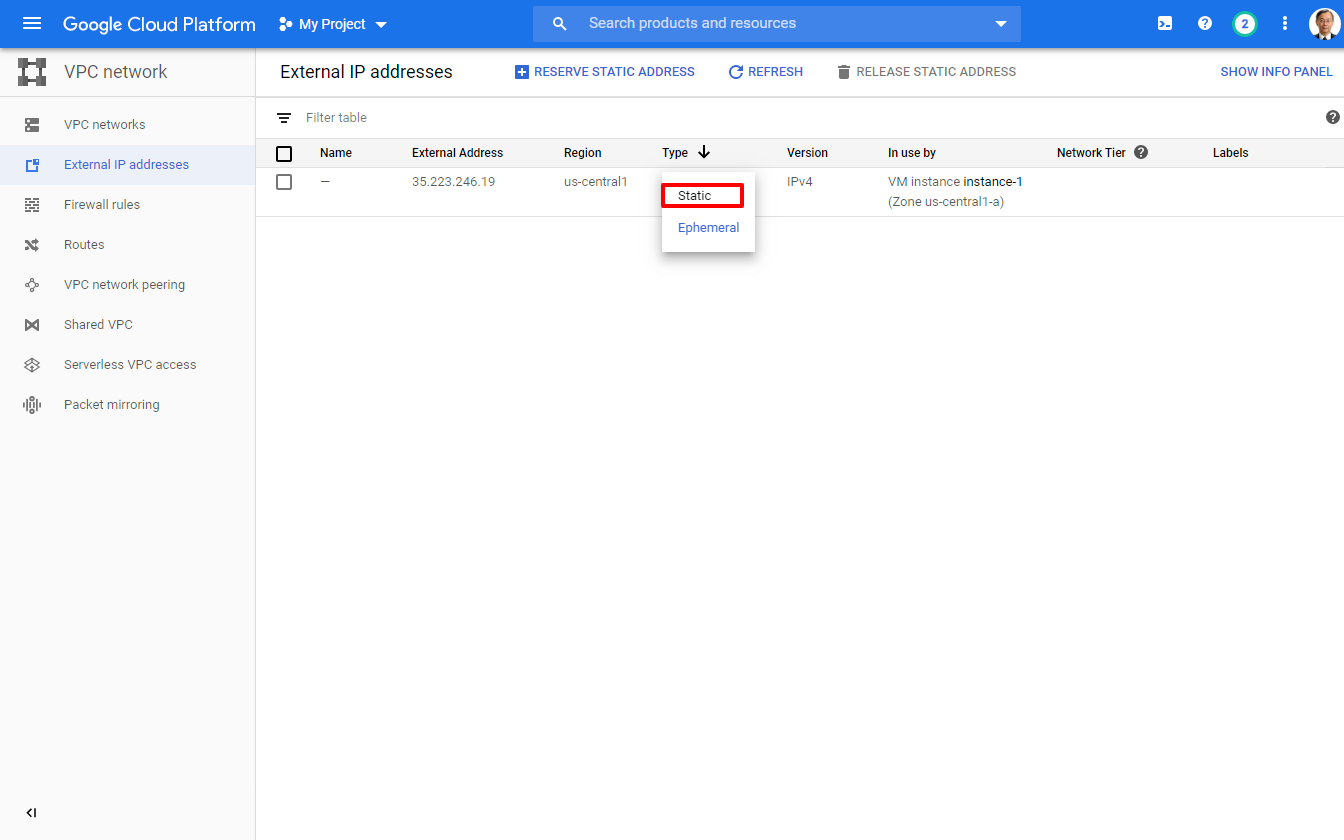Click the Packet mirroring icon
The height and width of the screenshot is (840, 1344).
(32, 405)
